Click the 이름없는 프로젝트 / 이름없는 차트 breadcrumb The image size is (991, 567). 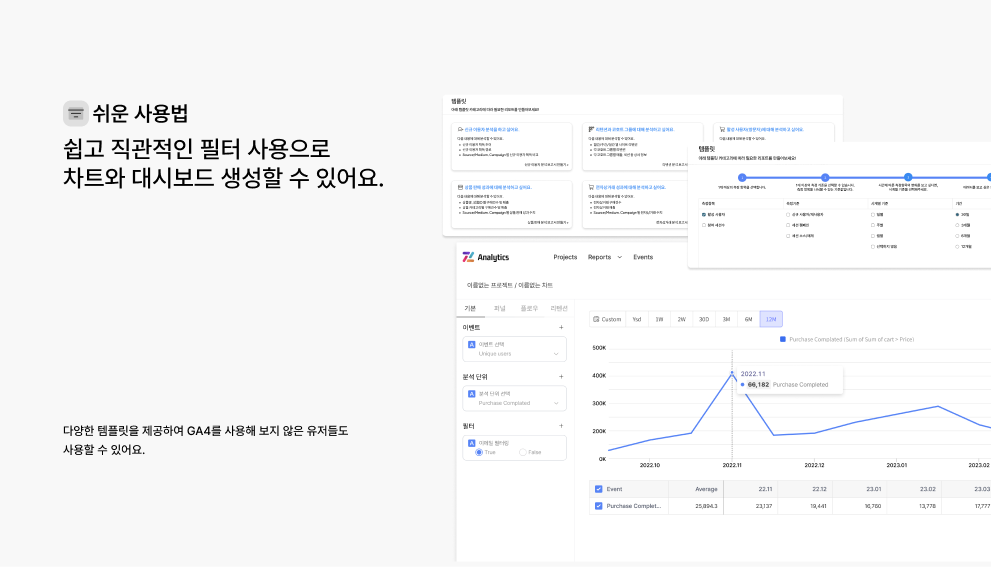[x=509, y=286]
